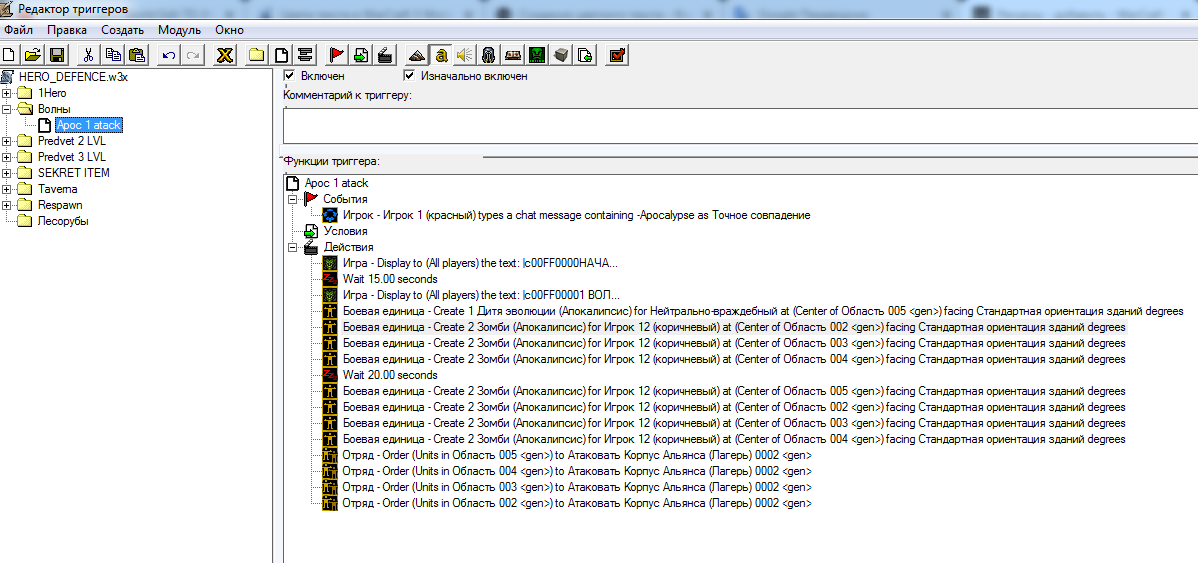1198x588 pixels.
Task: Select the Order Units in Область 002 action
Action: click(x=577, y=504)
